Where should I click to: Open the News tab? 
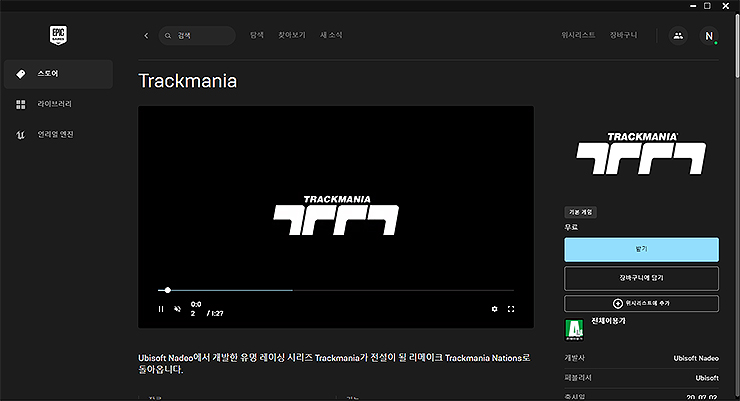tap(331, 35)
